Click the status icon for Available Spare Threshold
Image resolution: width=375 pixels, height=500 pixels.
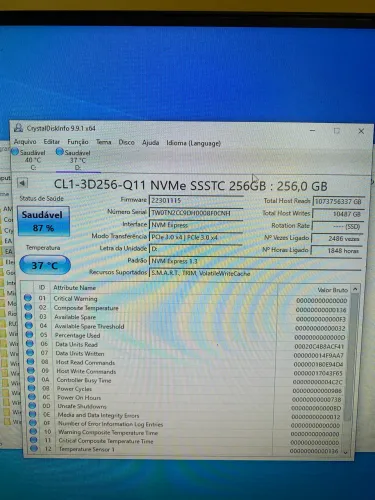click(x=29, y=325)
